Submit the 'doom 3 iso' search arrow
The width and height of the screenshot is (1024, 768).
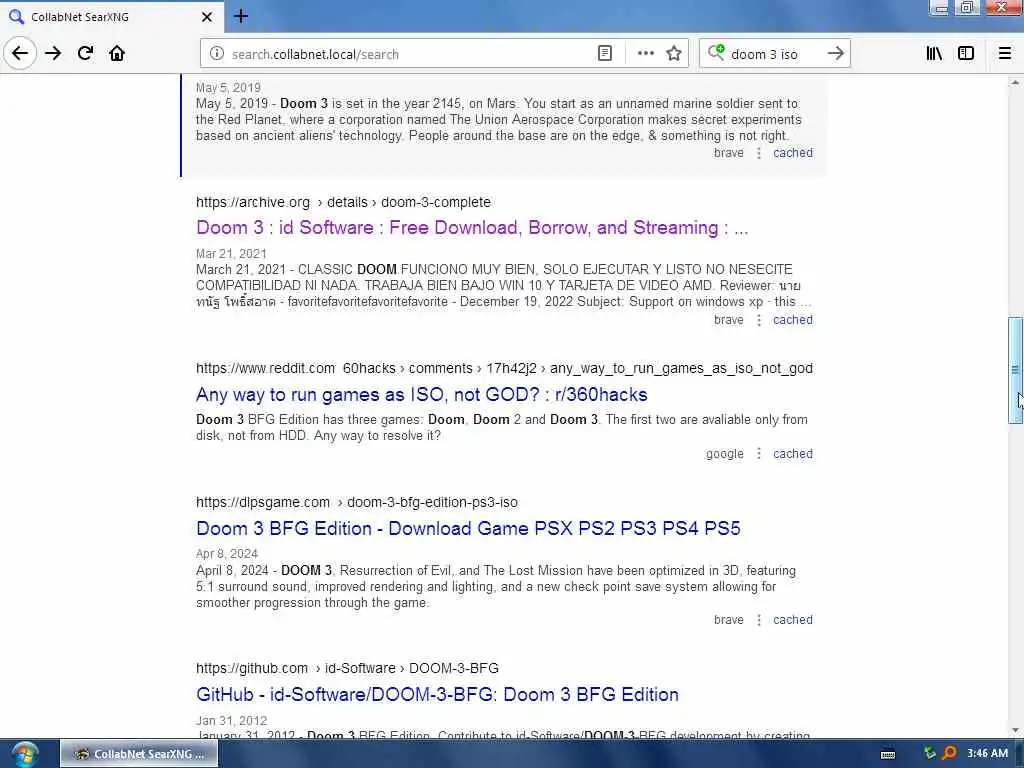click(835, 54)
